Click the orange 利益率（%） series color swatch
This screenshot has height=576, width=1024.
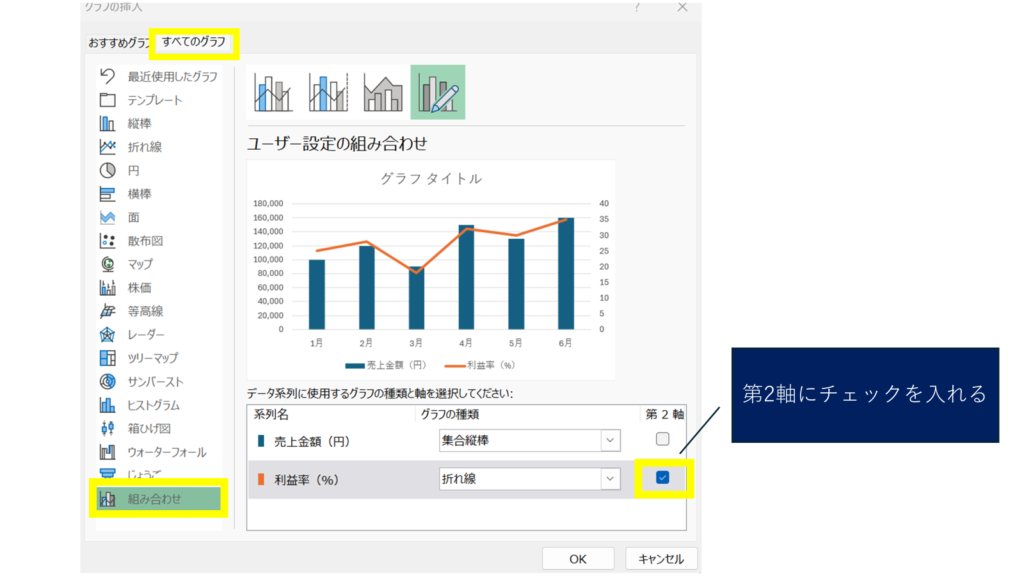[262, 479]
